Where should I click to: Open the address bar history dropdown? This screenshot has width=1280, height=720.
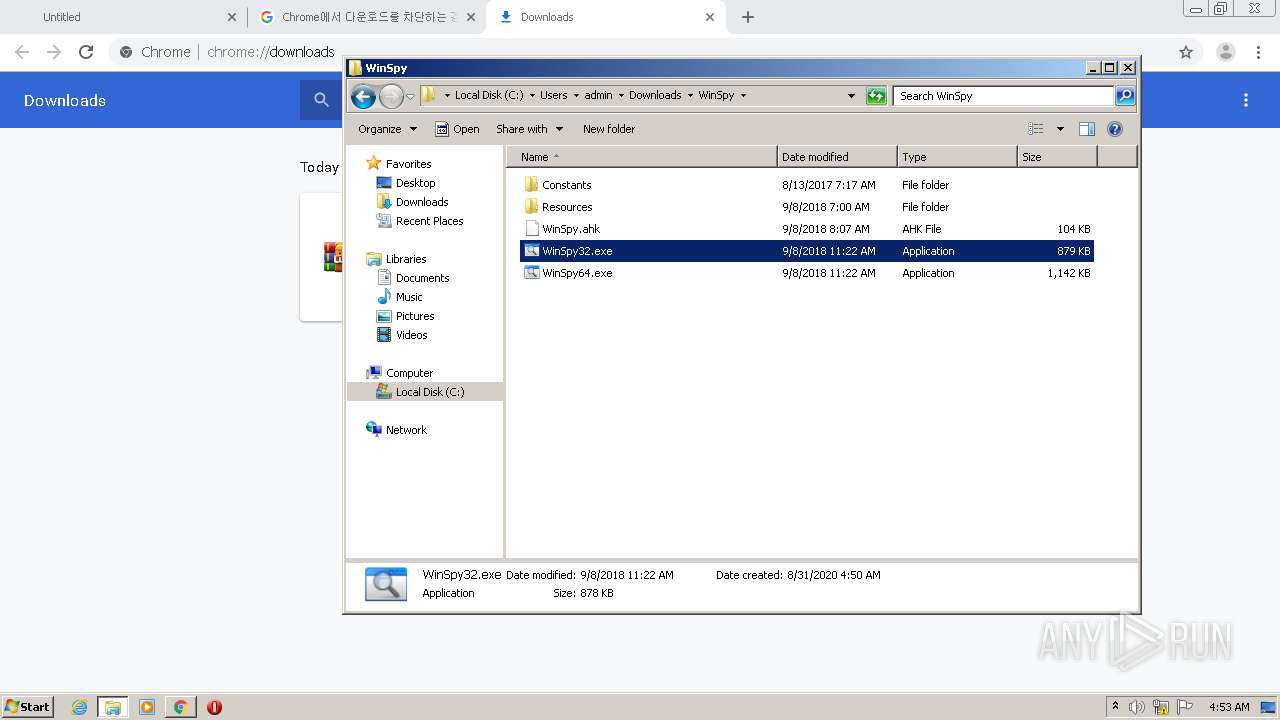(851, 96)
